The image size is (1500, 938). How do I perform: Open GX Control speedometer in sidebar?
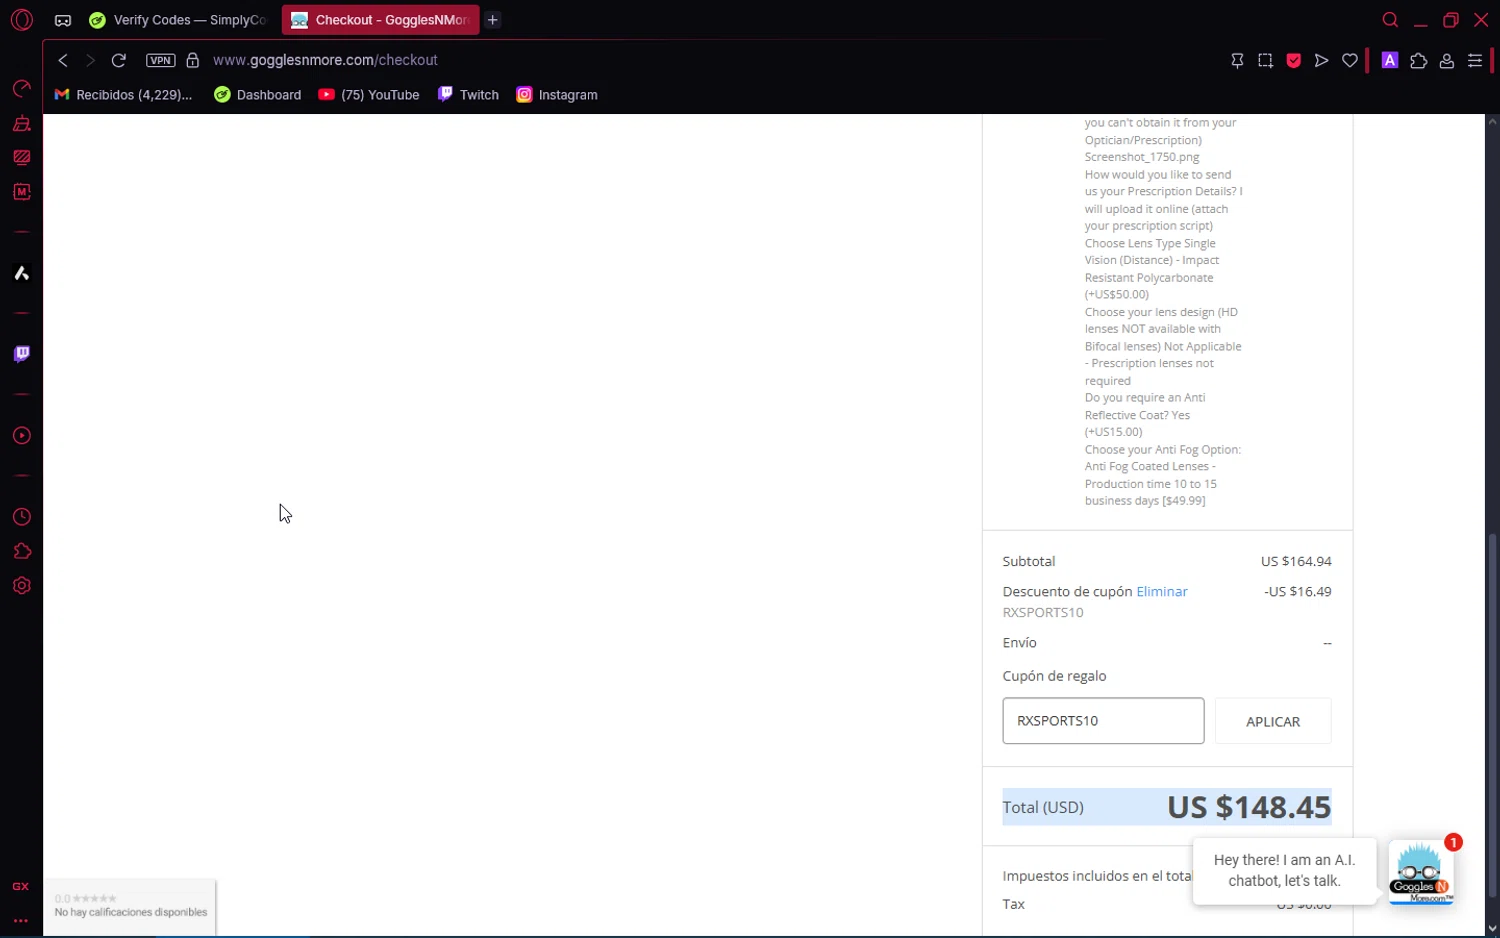pyautogui.click(x=21, y=89)
